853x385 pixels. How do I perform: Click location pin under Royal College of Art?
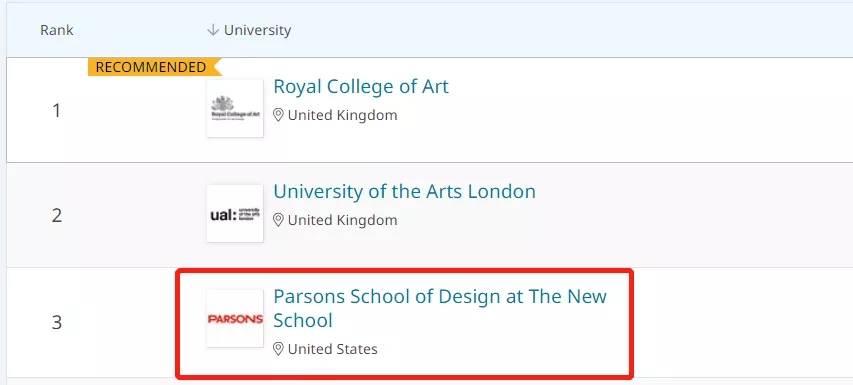coord(279,115)
